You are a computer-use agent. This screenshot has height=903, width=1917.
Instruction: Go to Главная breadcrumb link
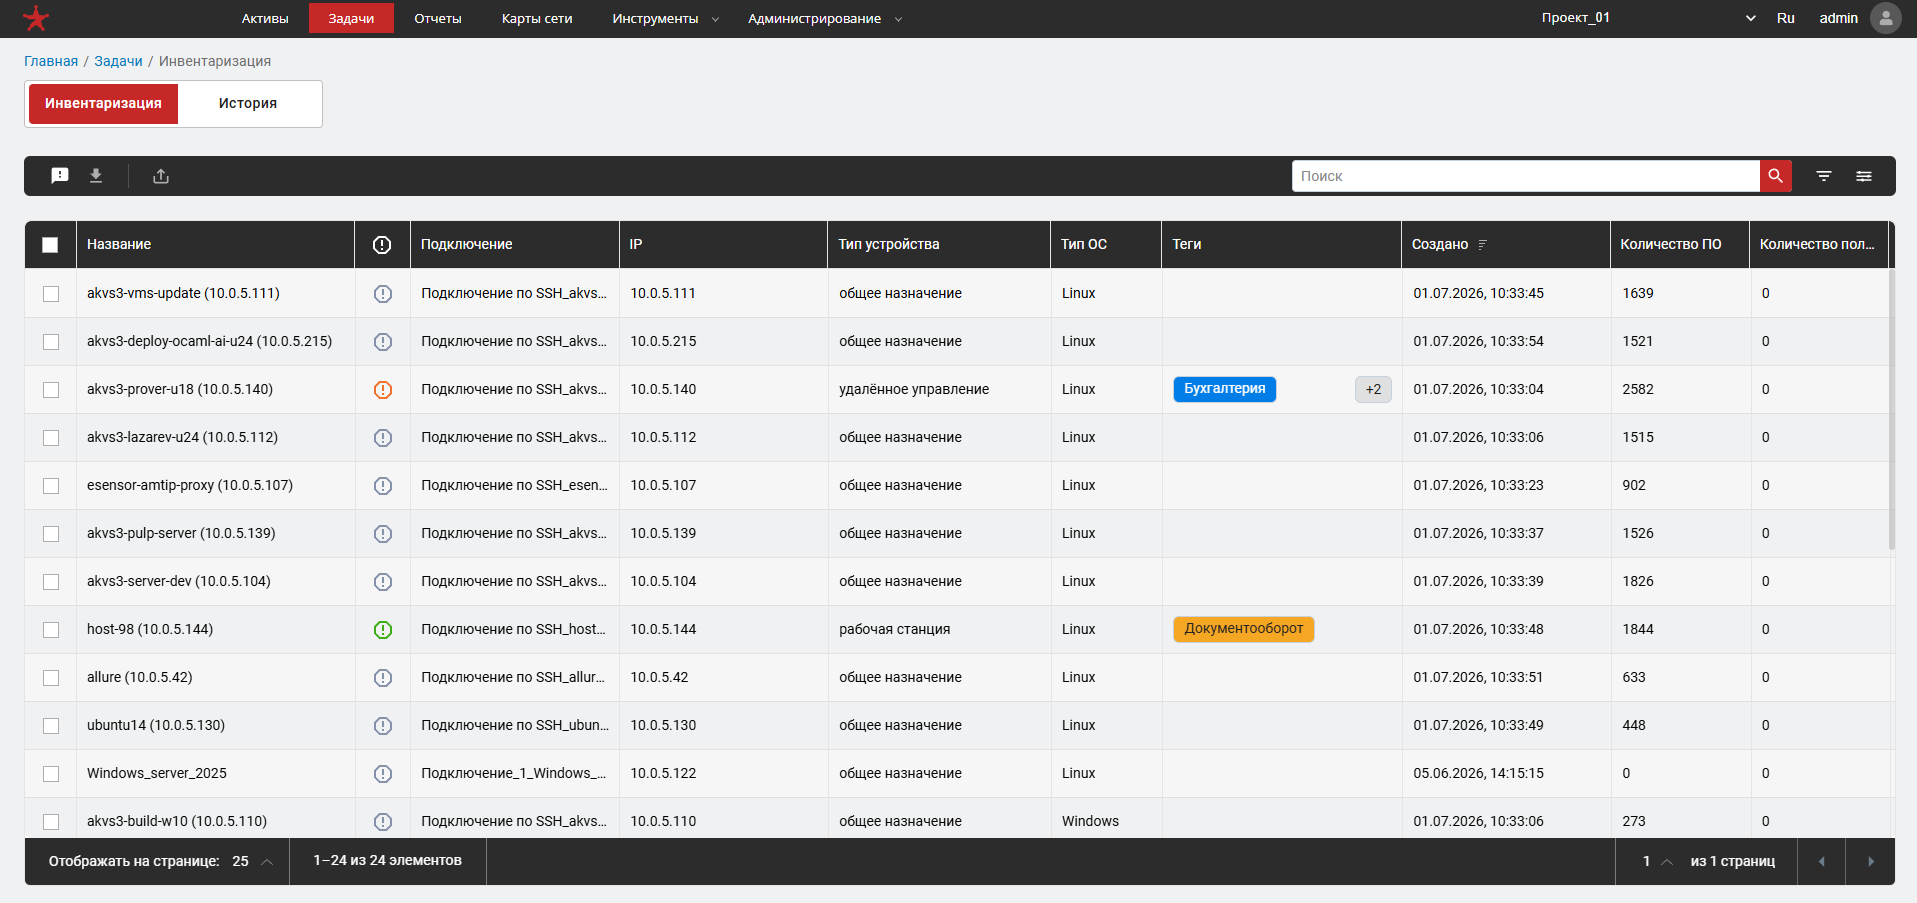click(51, 61)
